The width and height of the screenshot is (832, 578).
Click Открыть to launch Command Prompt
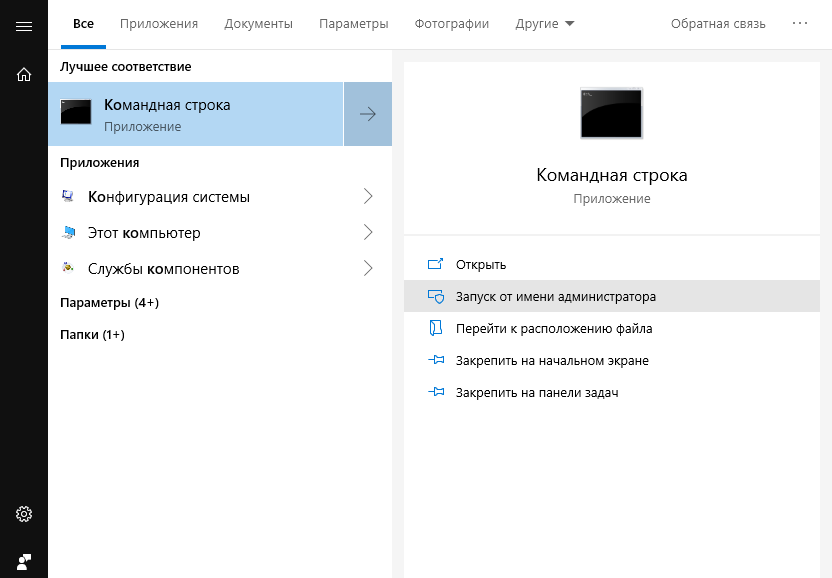click(480, 265)
